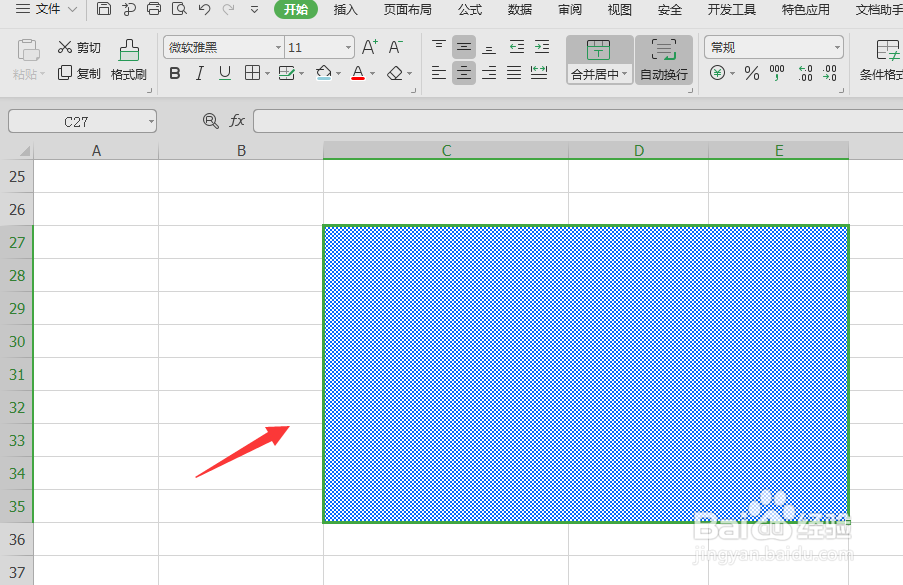Click Merge and Center (合并居中) button
Image resolution: width=903 pixels, height=585 pixels.
pos(600,60)
